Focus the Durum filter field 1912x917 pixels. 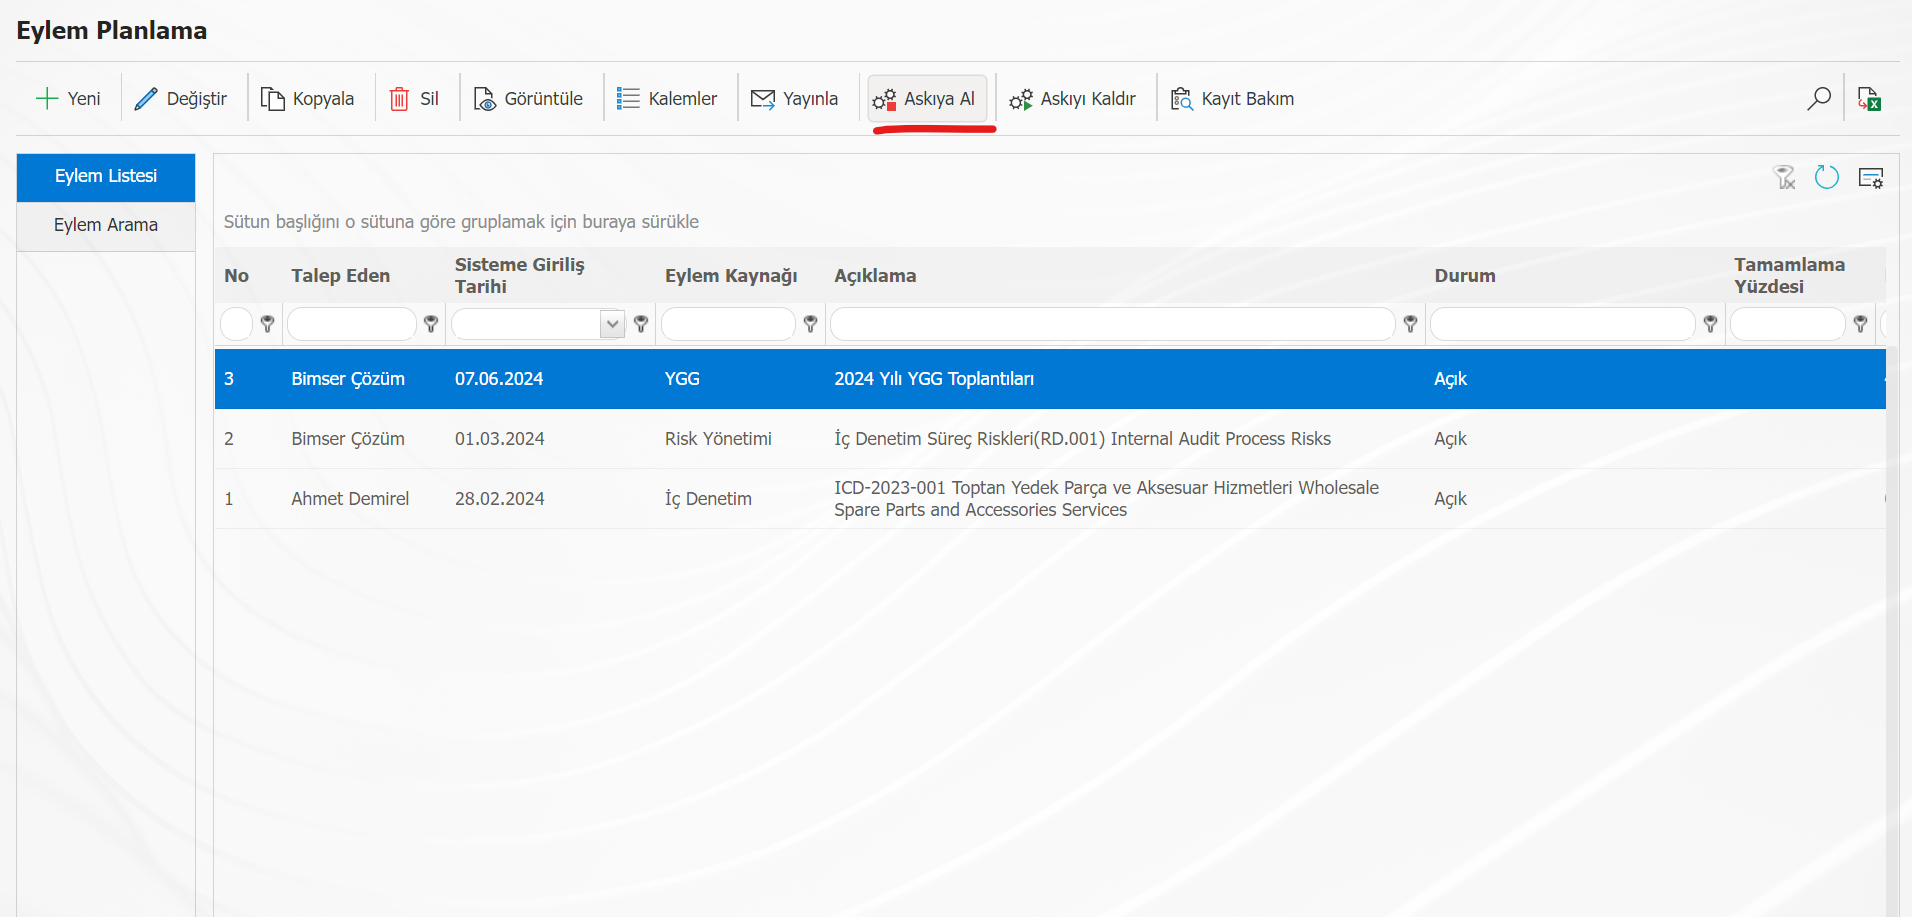click(x=1562, y=324)
